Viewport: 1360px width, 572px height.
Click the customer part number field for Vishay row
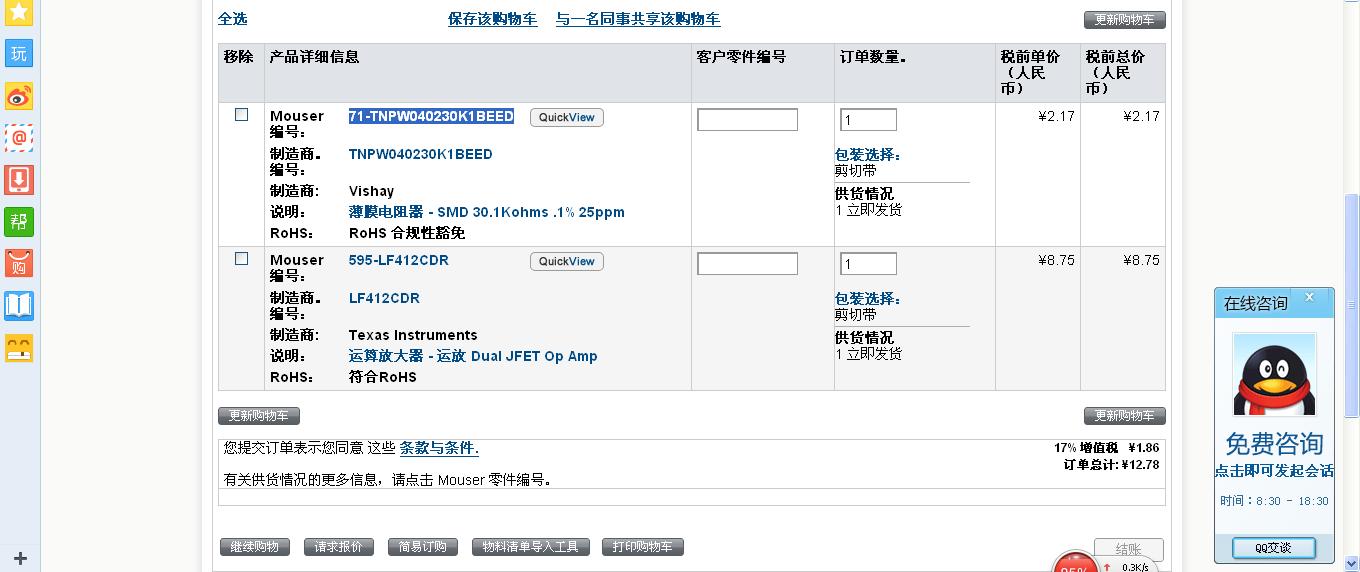(x=747, y=120)
